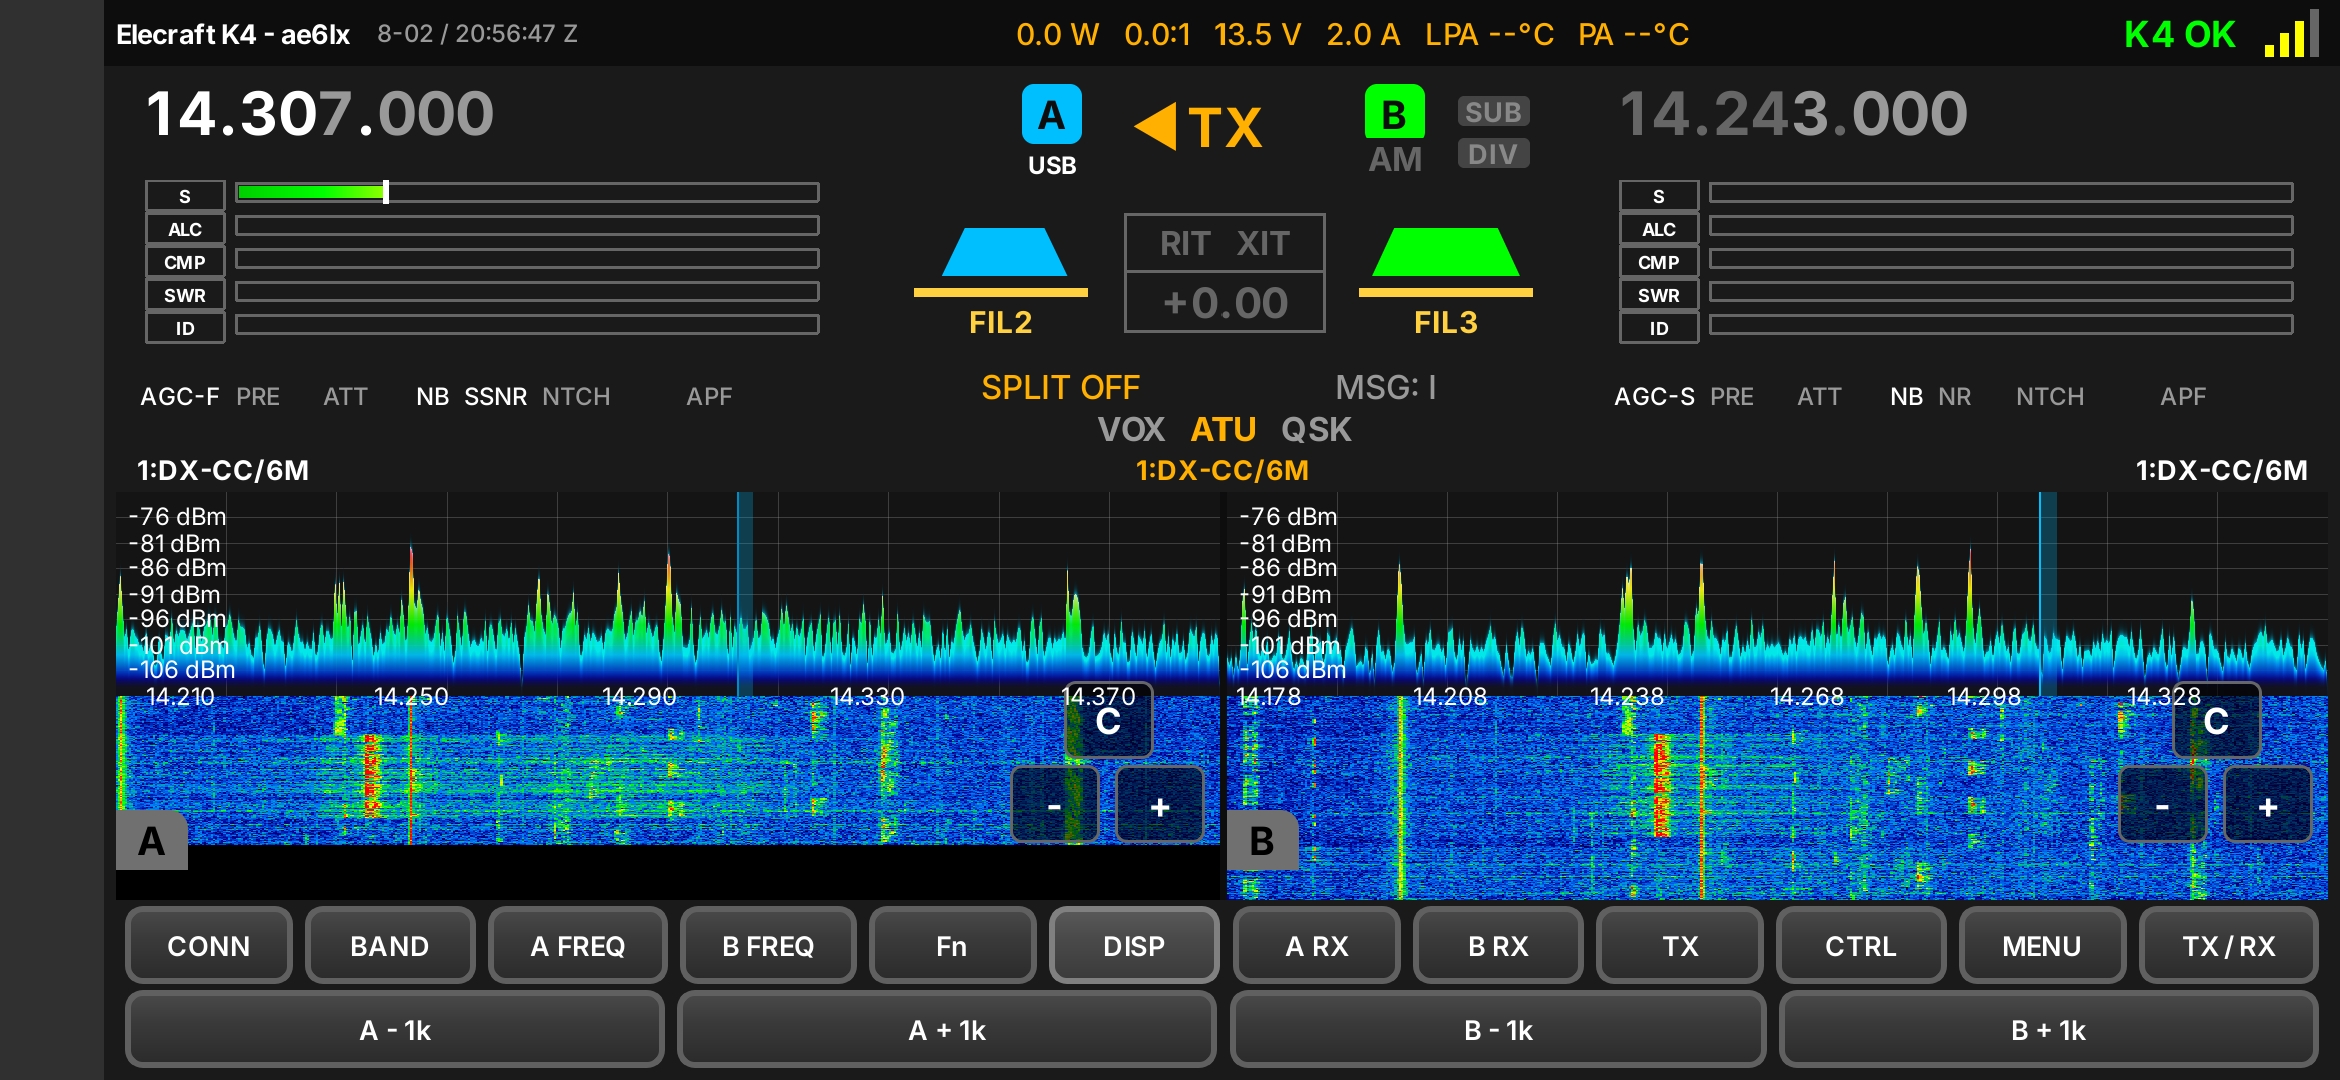This screenshot has height=1080, width=2340.
Task: Step VFO A up with A + 1k
Action: point(947,1029)
